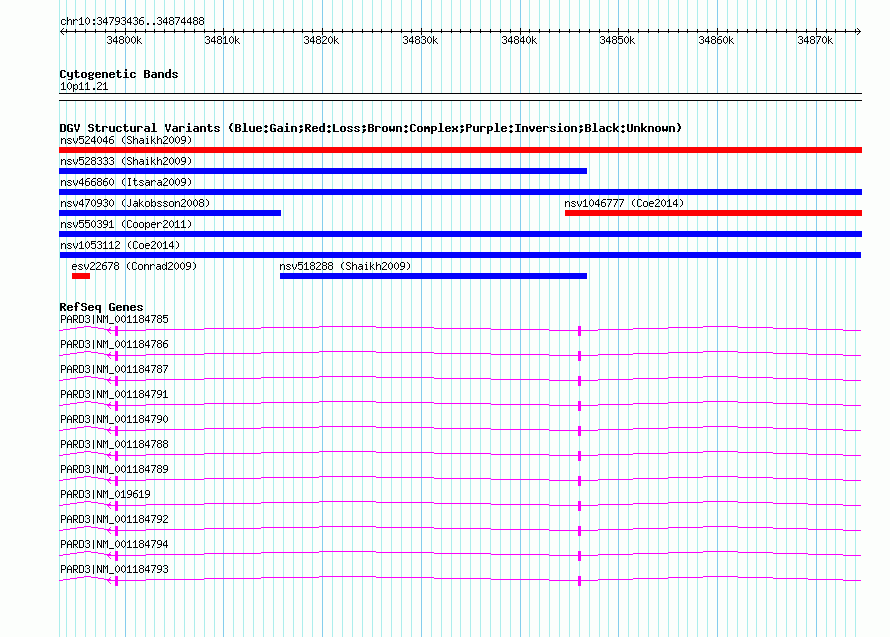The height and width of the screenshot is (637, 890).
Task: Click the left exon arrow of NM_001184790
Action: click(113, 431)
